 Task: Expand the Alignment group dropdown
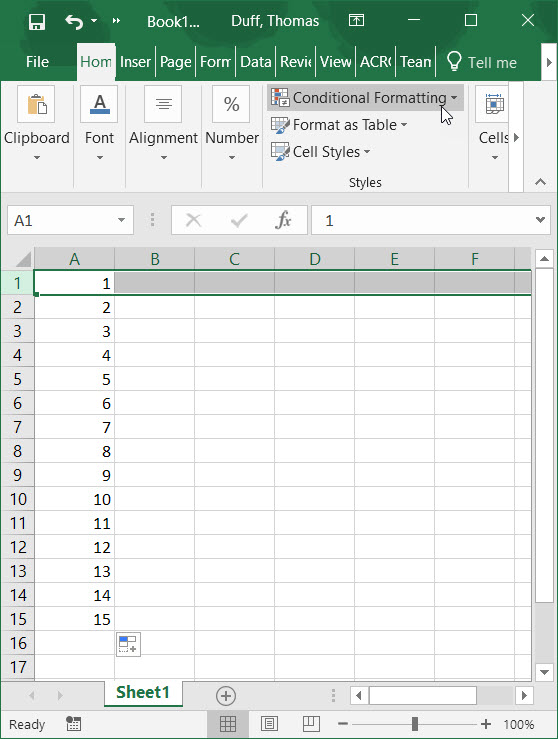coord(164,157)
